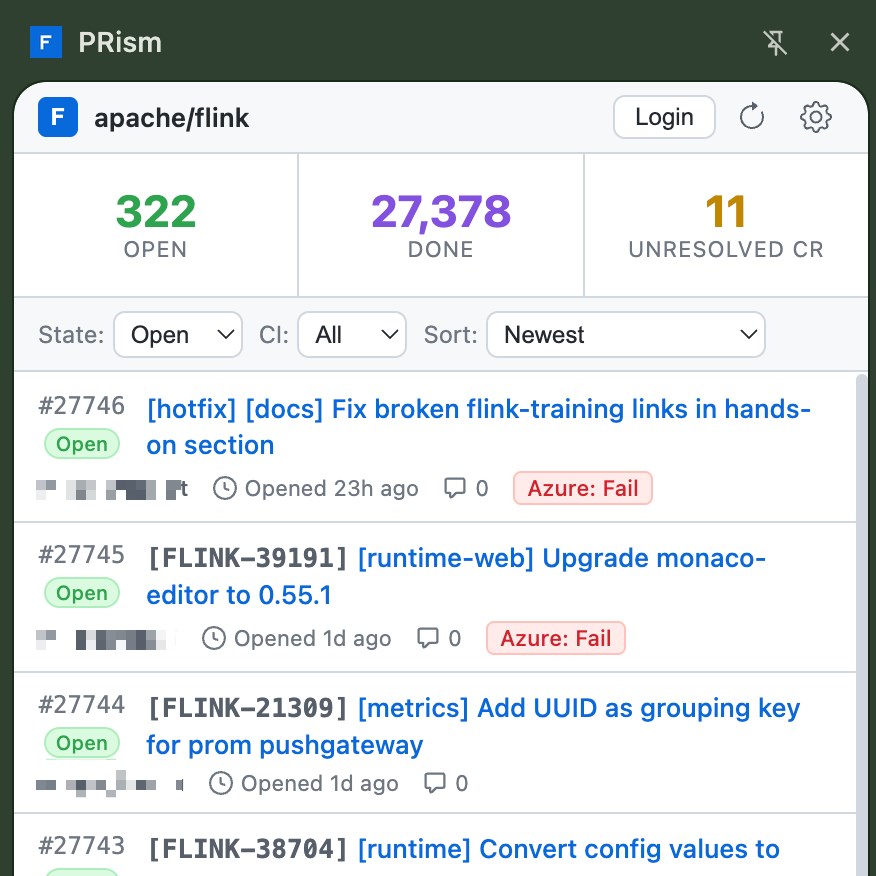This screenshot has height=876, width=876.
Task: Click the clock icon beside Opened 23h ago
Action: pos(225,488)
